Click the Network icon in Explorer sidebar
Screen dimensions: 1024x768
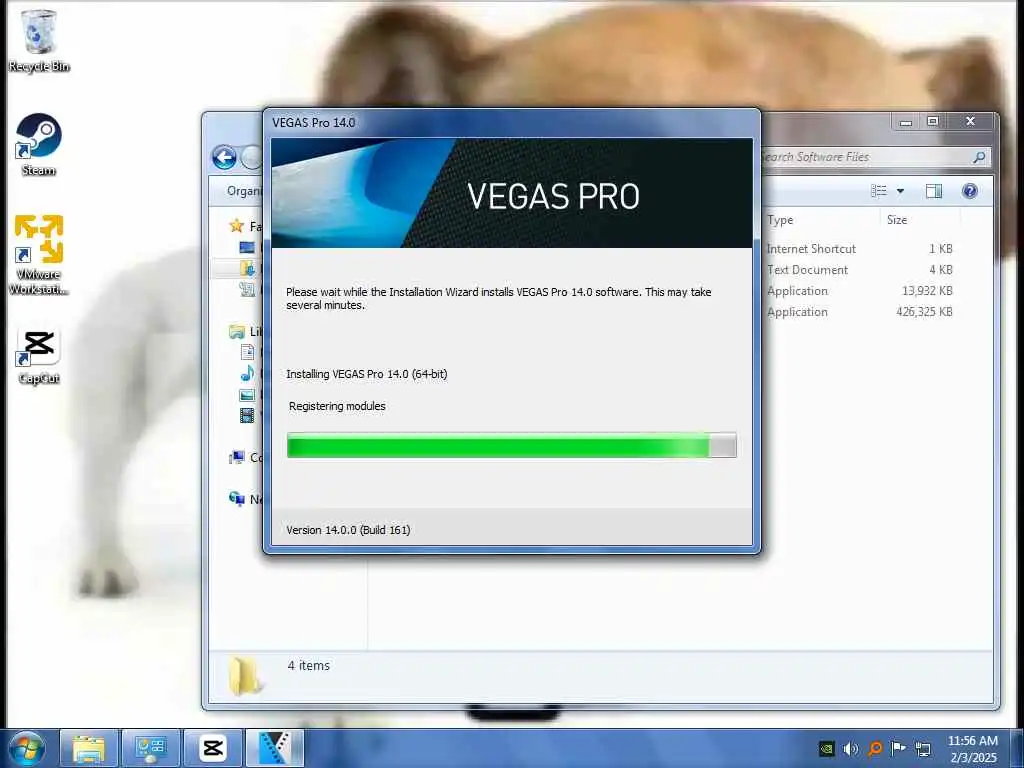coord(236,500)
